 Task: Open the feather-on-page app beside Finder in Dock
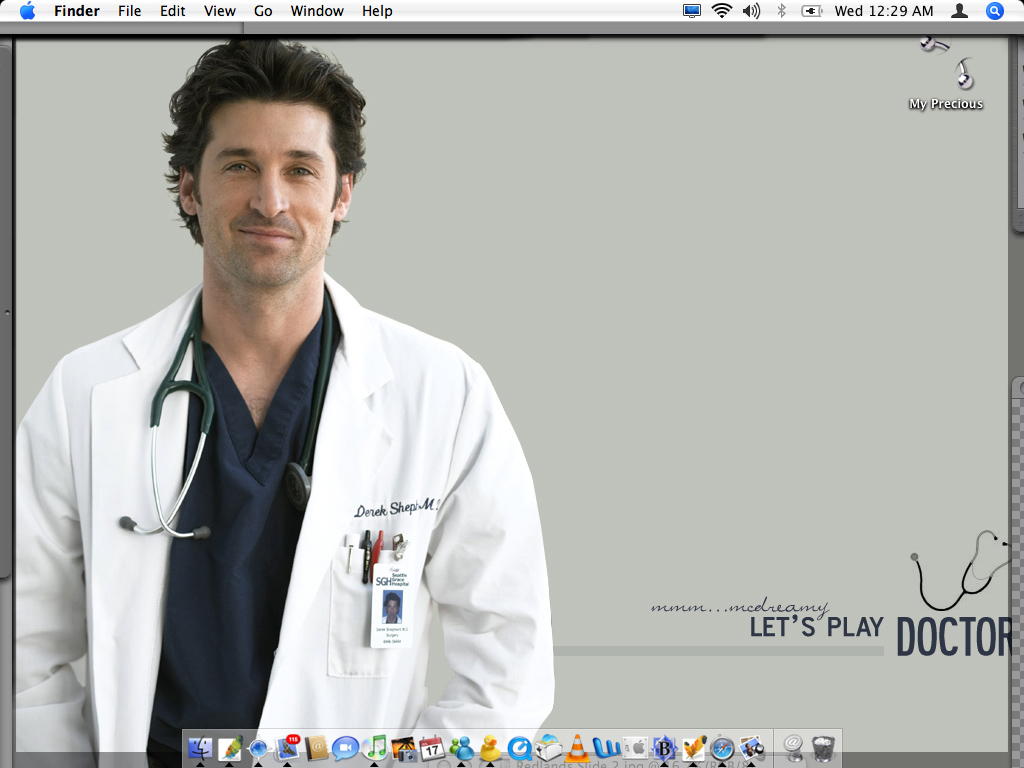pyautogui.click(x=229, y=748)
